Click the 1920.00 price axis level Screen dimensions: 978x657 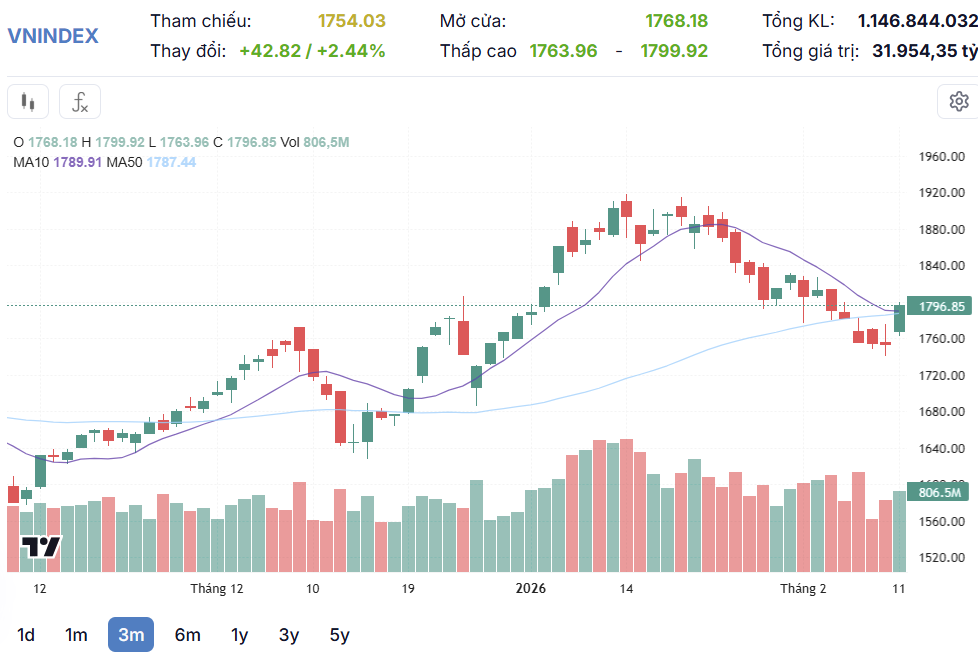click(941, 193)
